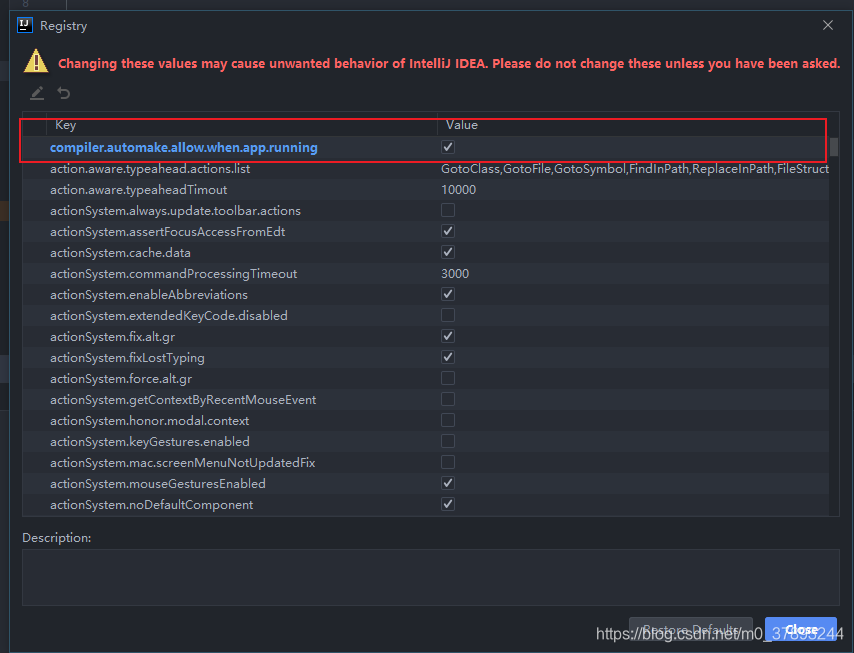Image resolution: width=854 pixels, height=653 pixels.
Task: Select actionSystem.getContextByRecentMouseEvent key text
Action: tap(182, 400)
